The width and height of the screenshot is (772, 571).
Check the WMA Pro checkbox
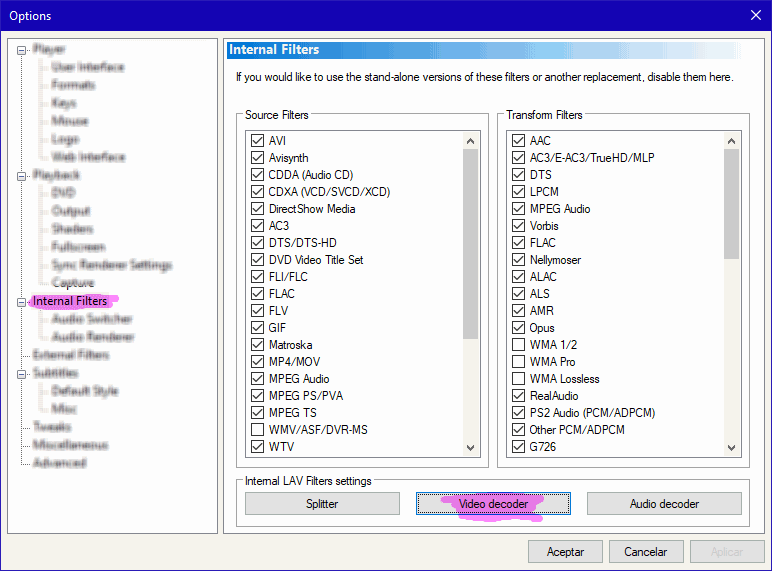pos(518,362)
